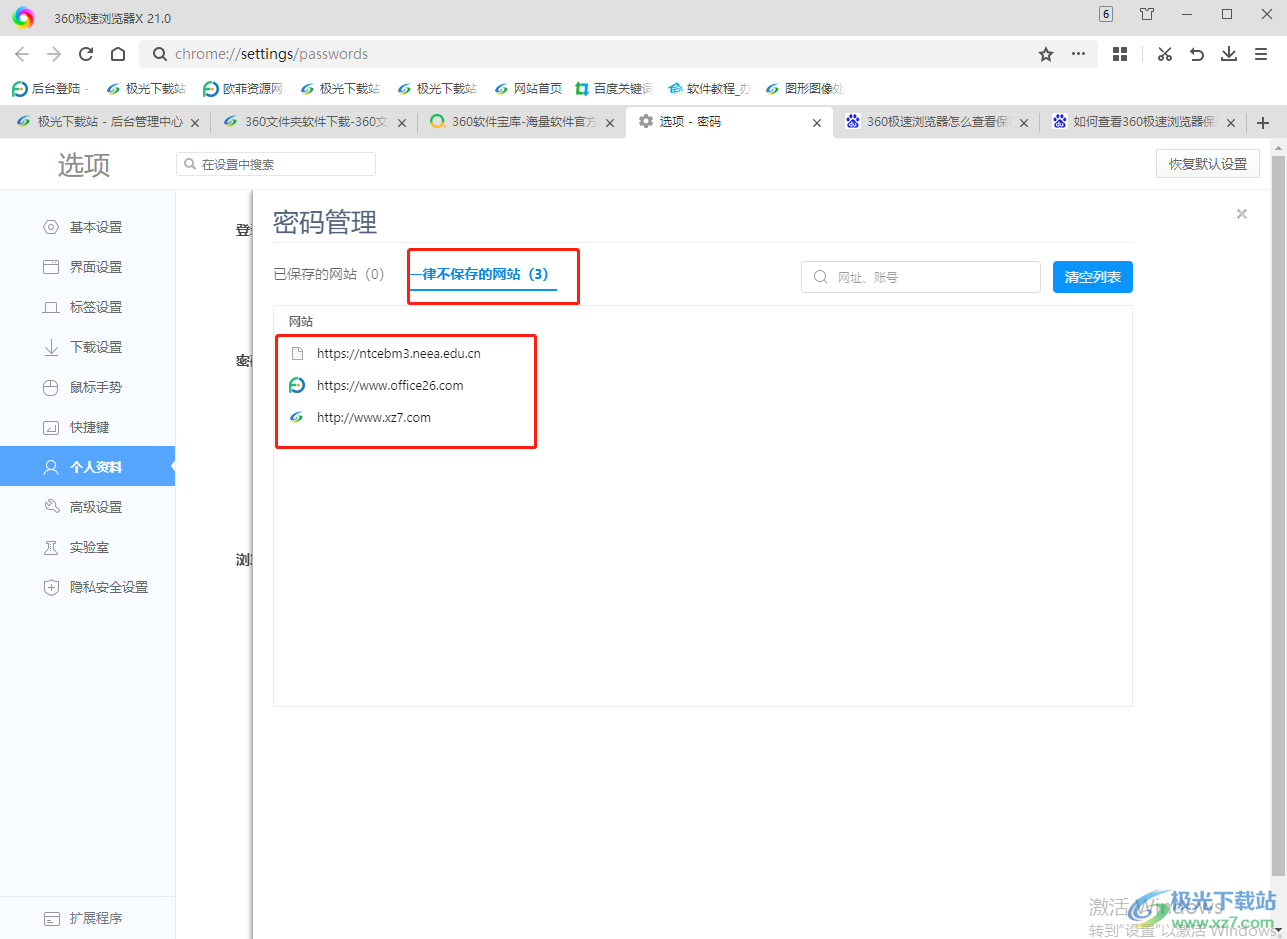Open 实验室 in the sidebar
This screenshot has width=1287, height=939.
click(x=87, y=547)
